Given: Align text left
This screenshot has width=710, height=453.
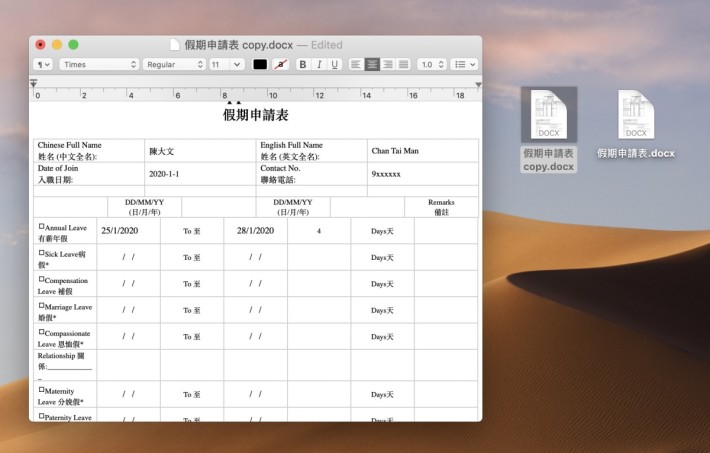Looking at the screenshot, I should [x=356, y=65].
